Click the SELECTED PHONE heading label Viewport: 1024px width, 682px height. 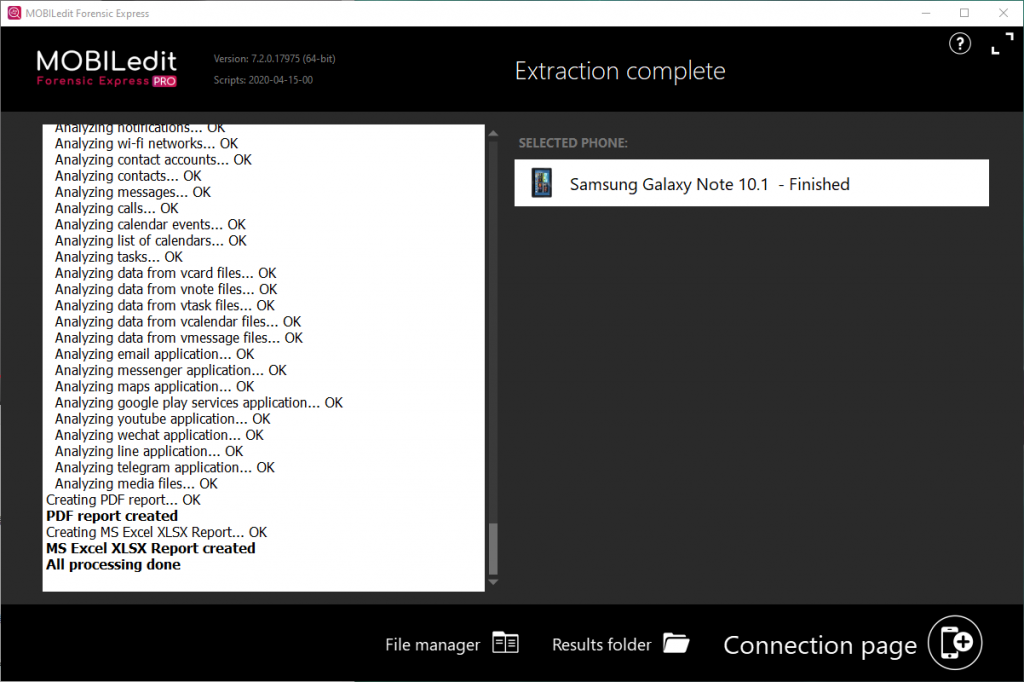click(573, 143)
